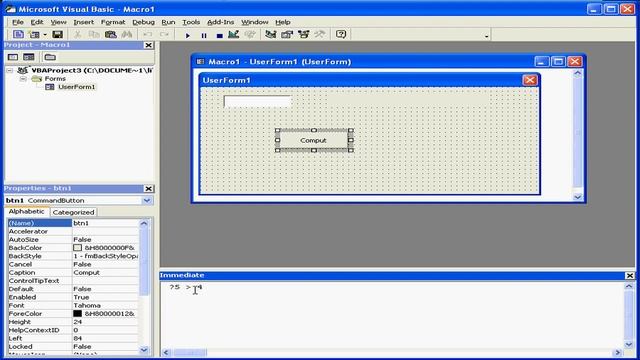The height and width of the screenshot is (360, 640).
Task: Click the Break pause icon
Action: (x=204, y=36)
